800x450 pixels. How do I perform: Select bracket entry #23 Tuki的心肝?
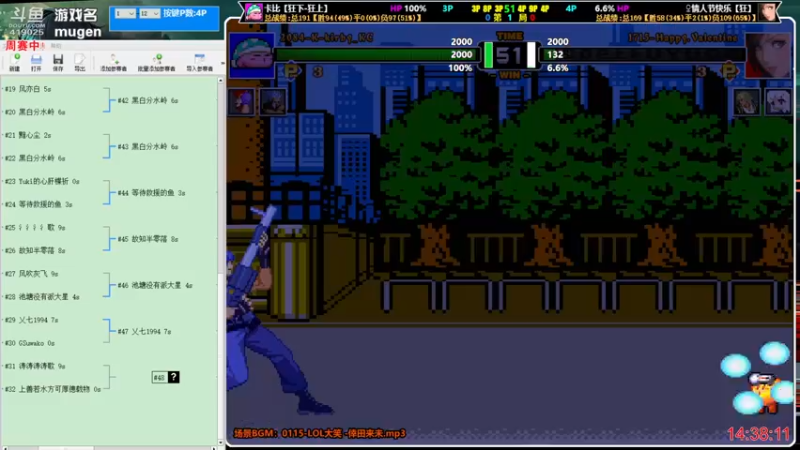pyautogui.click(x=42, y=181)
